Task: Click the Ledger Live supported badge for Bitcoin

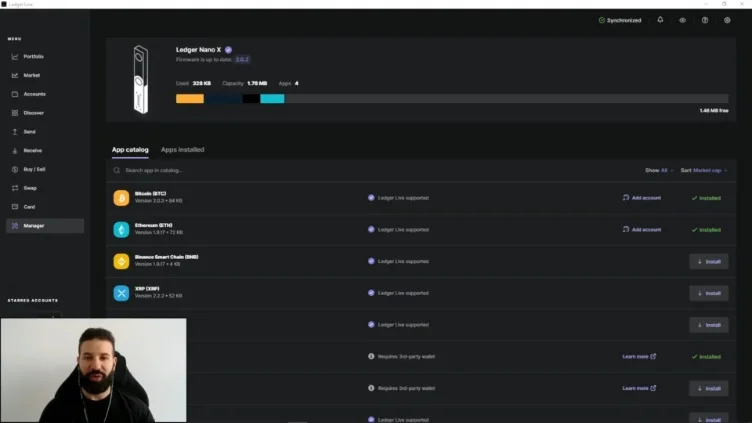Action: (398, 198)
